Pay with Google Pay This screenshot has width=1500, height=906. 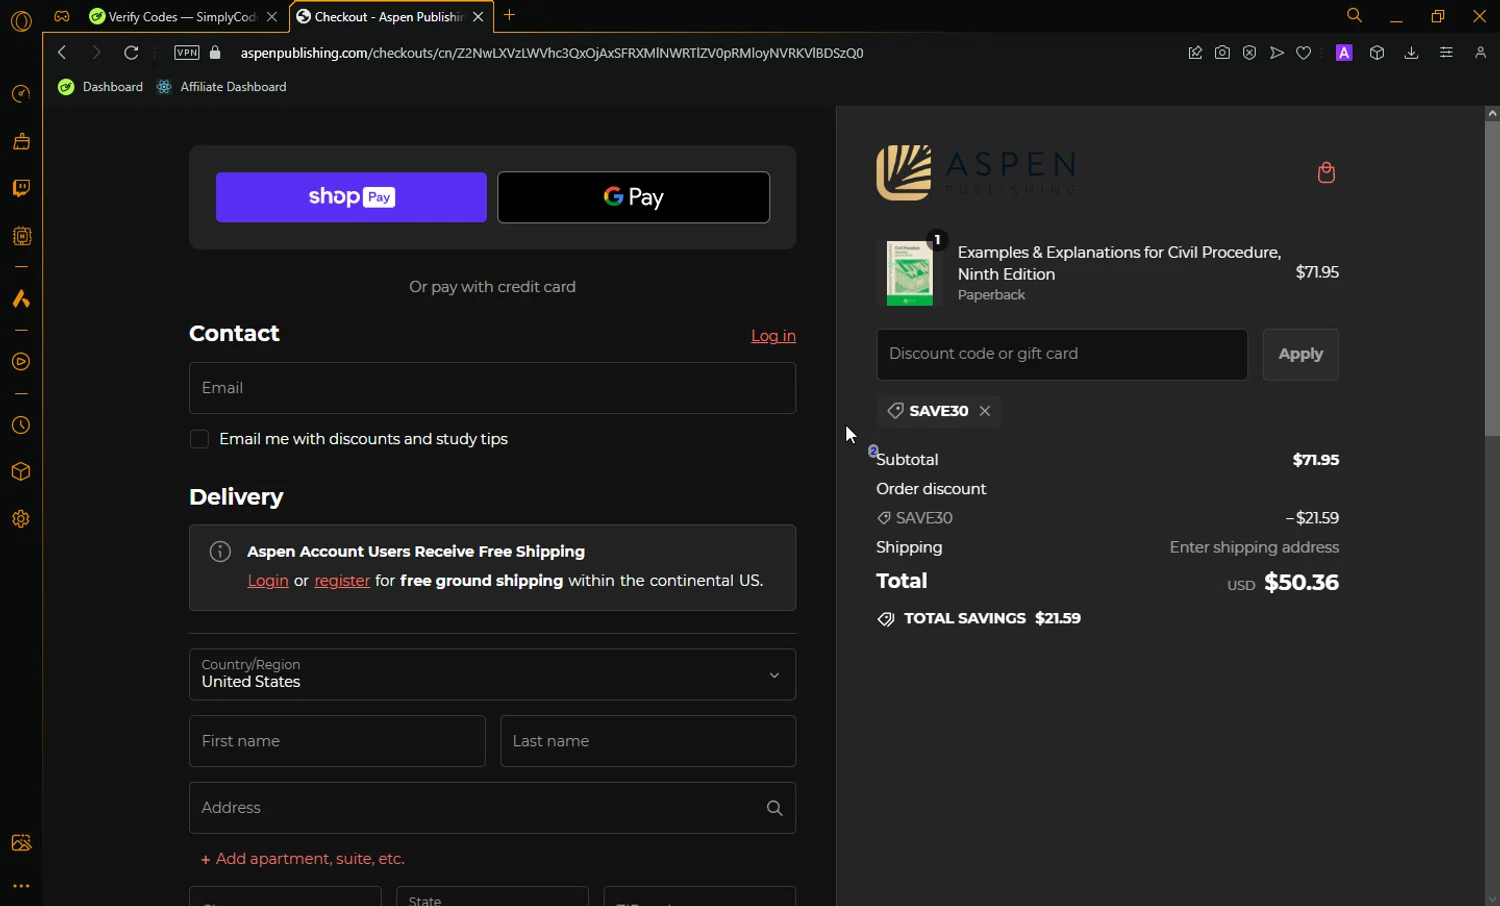[634, 197]
